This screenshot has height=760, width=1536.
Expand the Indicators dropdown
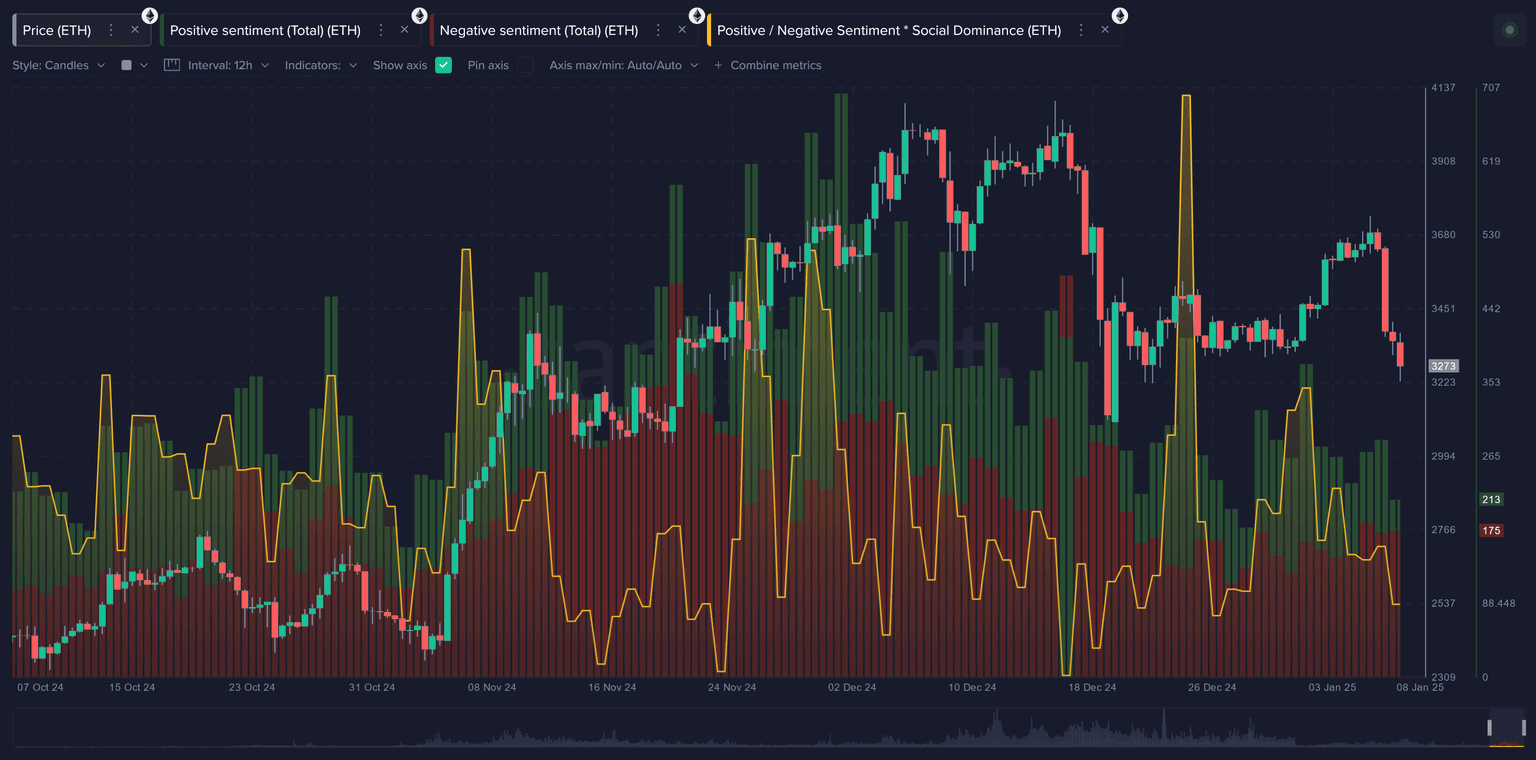click(x=320, y=65)
